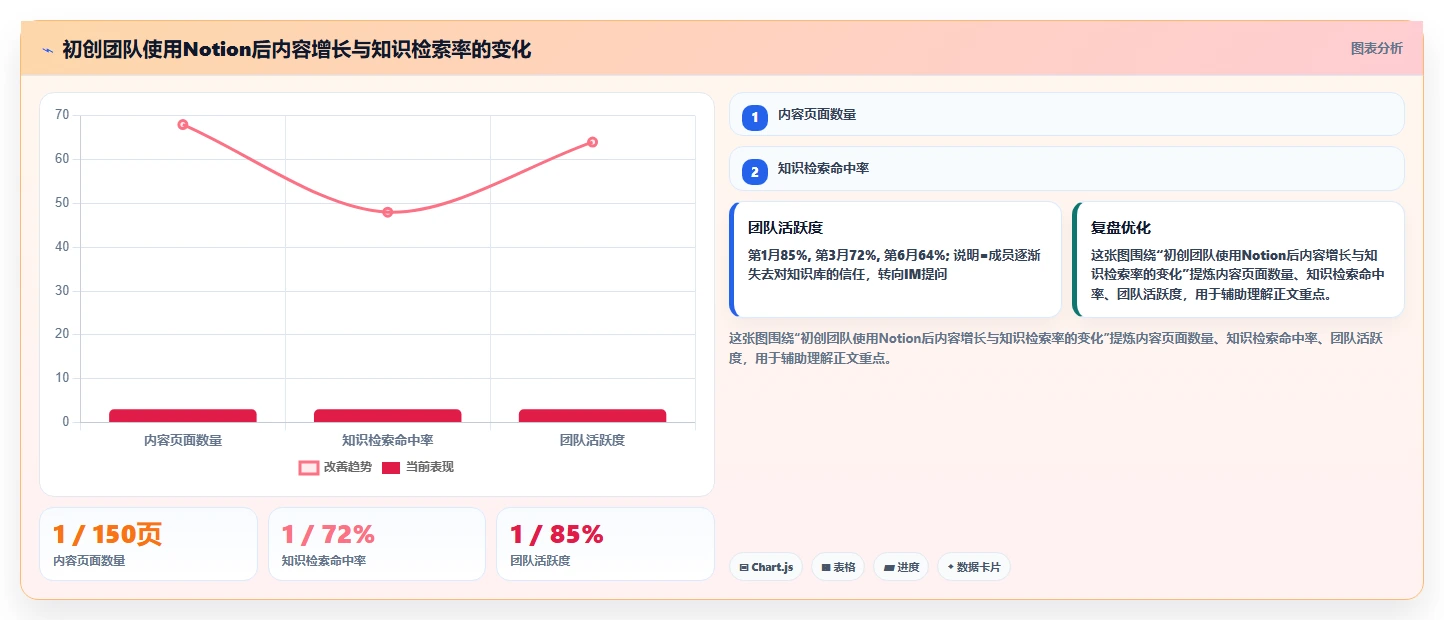Image resolution: width=1444 pixels, height=620 pixels.
Task: Open the 团队活跃度 info card
Action: coord(895,259)
